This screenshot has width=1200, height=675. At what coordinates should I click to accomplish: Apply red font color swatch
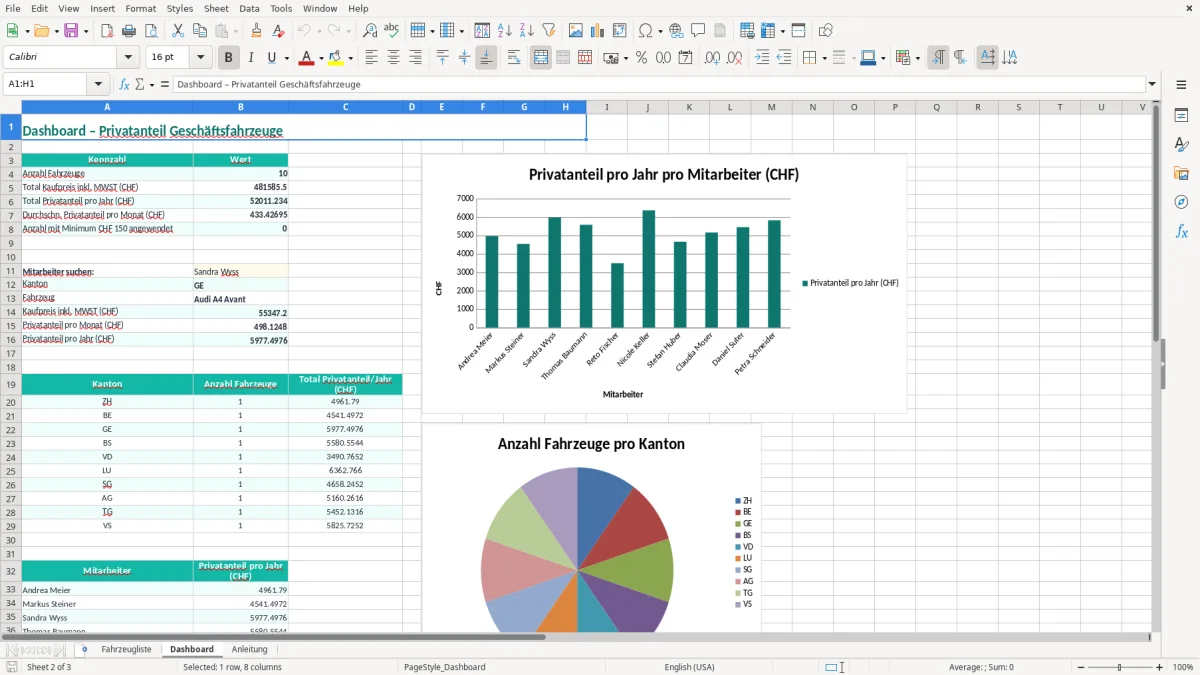(307, 58)
